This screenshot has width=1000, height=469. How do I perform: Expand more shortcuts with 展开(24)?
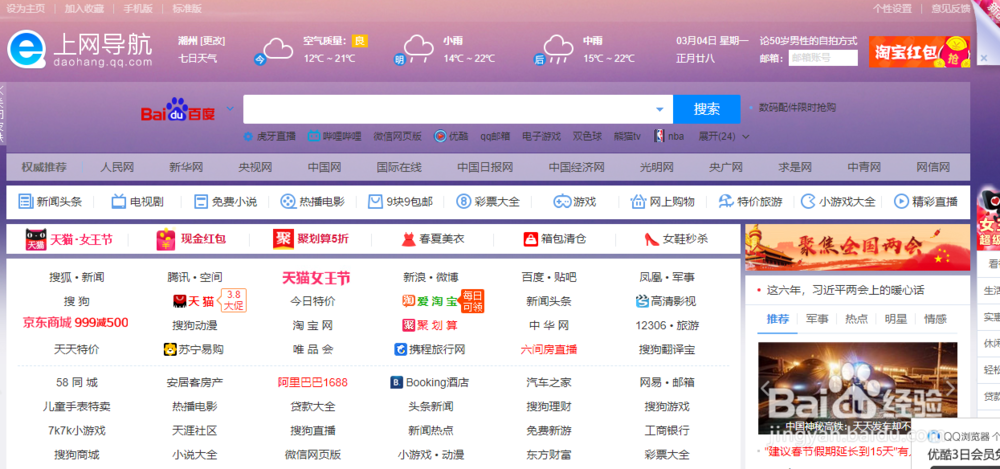724,136
